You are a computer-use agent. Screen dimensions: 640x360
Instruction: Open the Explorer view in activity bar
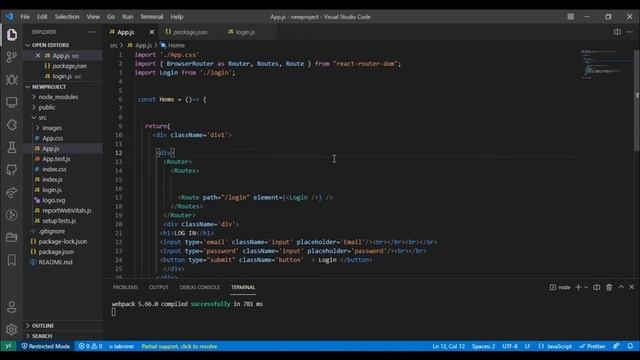point(11,35)
